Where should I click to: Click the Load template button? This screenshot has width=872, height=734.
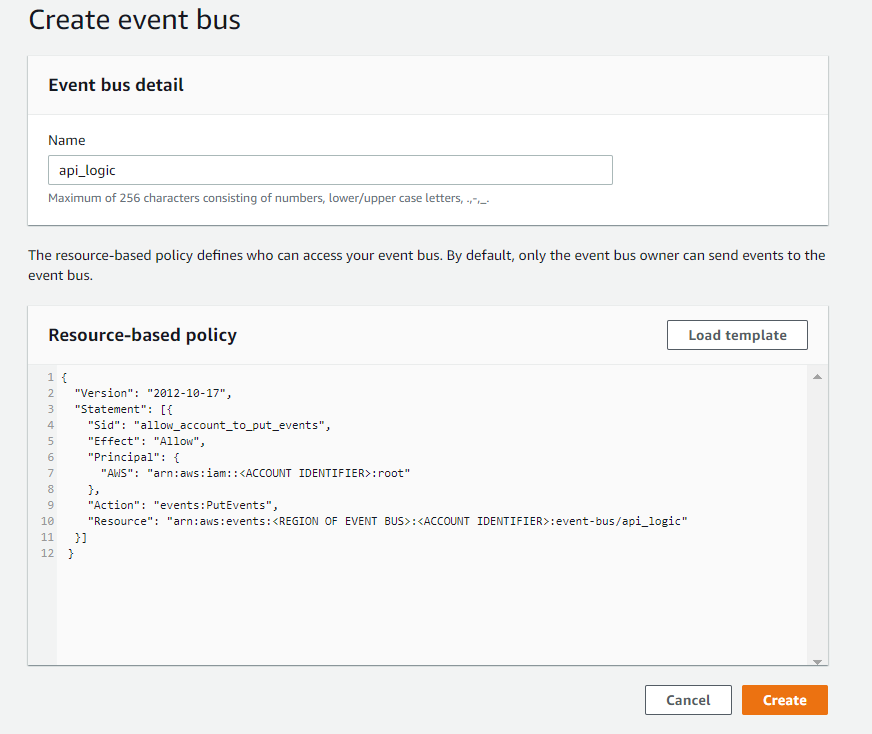[737, 335]
